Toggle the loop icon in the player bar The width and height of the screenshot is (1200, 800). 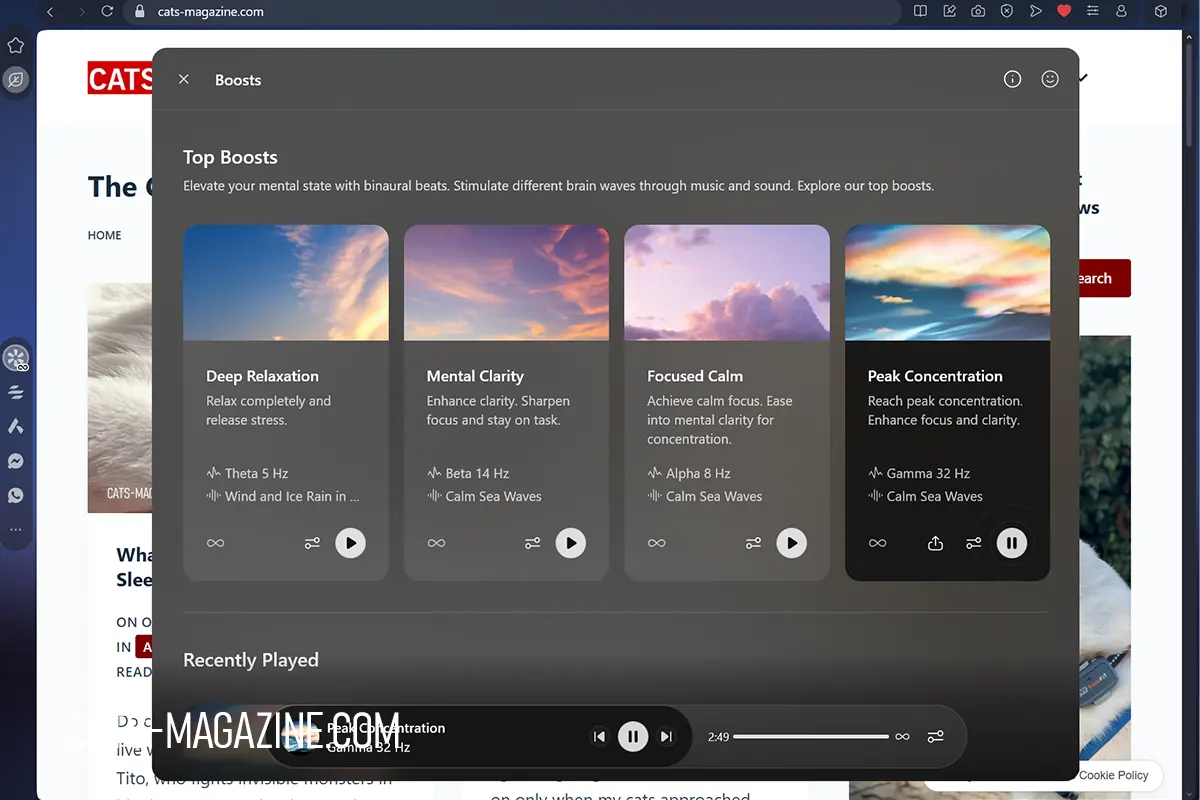902,737
